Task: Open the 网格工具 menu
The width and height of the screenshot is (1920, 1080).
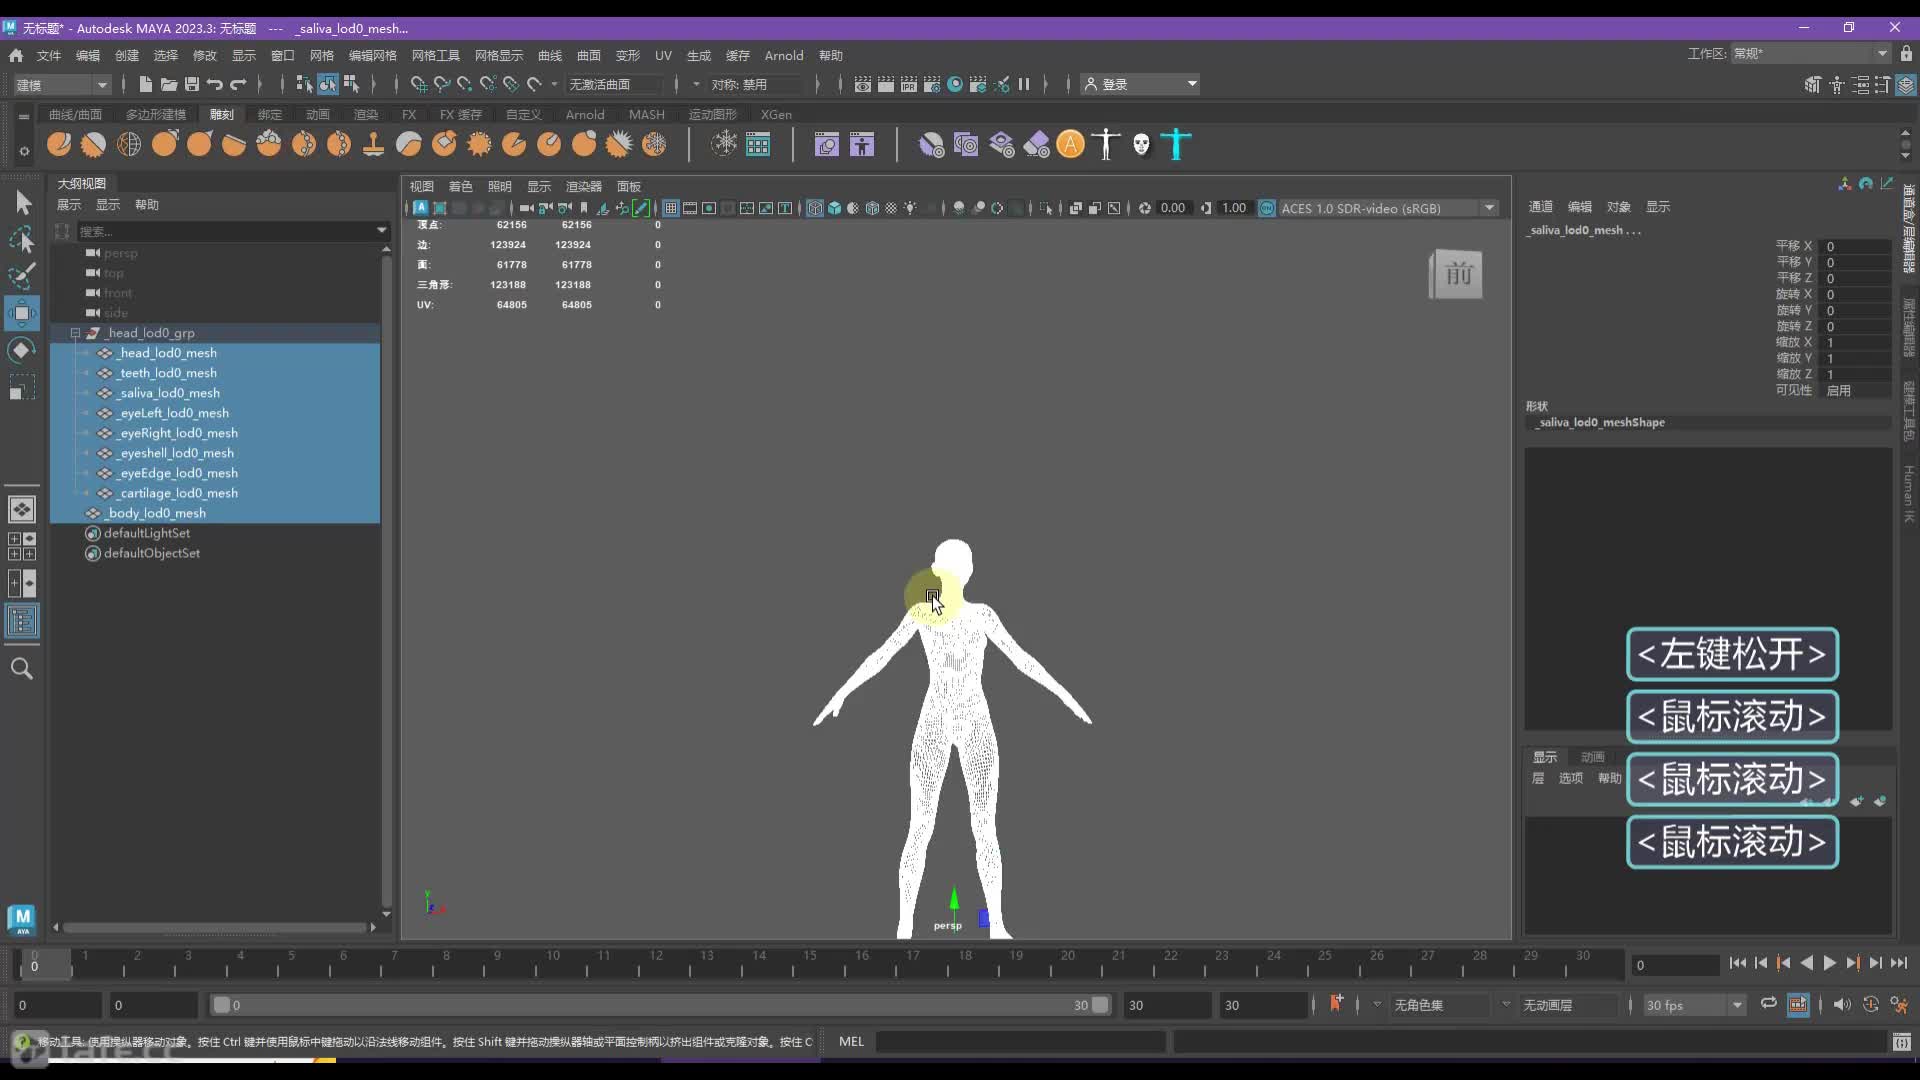Action: pos(436,55)
